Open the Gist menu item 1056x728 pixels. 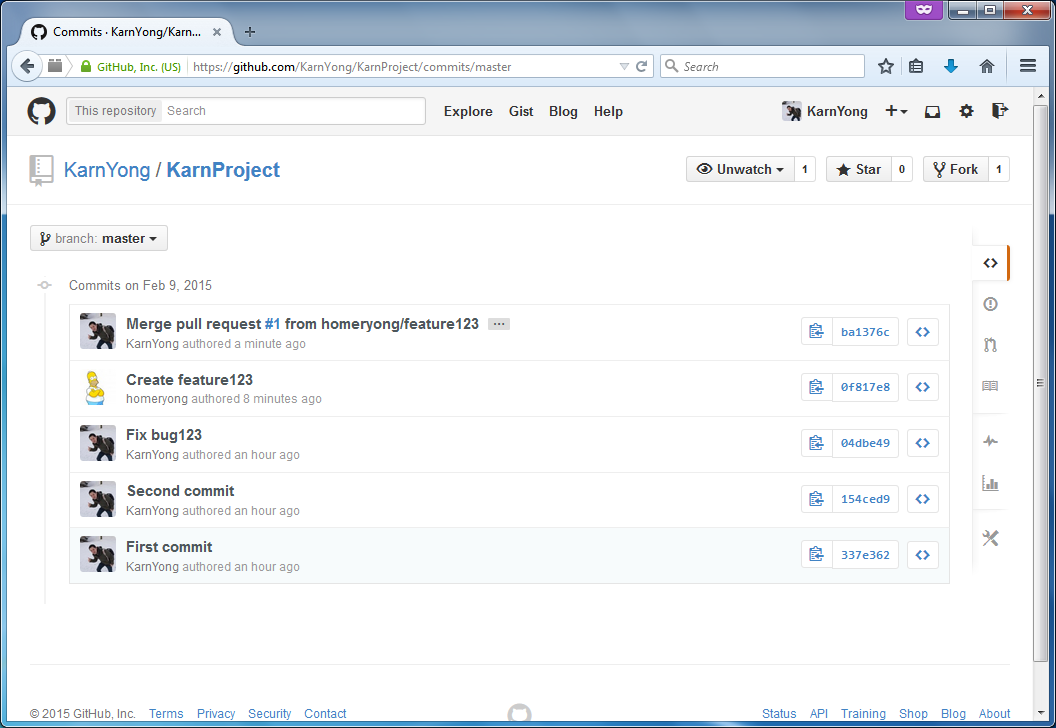tap(521, 112)
